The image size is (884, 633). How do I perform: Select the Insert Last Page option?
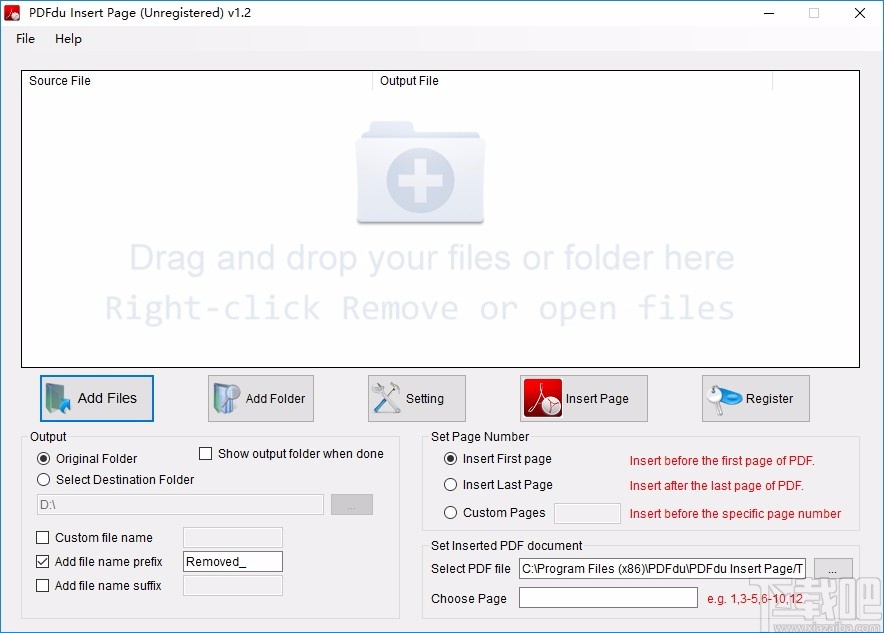coord(451,484)
